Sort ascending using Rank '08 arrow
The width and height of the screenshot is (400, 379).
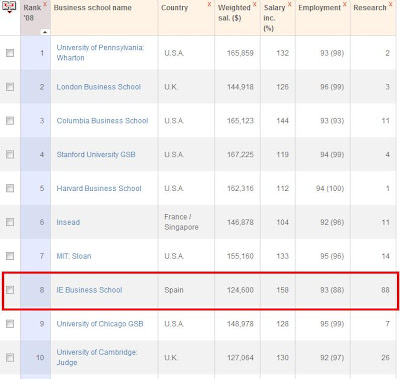coord(44,32)
